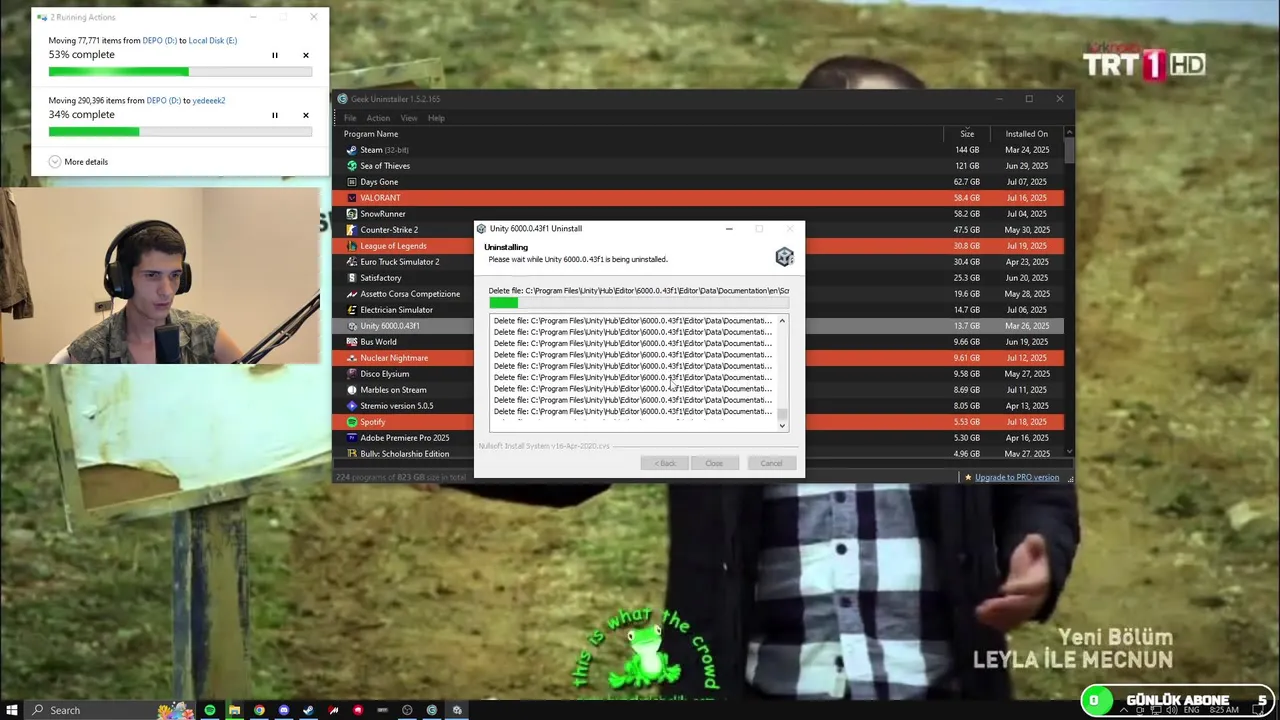Screen dimensions: 1280x720
Task: Select the Assetto Corsa Competizione icon
Action: pos(351,294)
